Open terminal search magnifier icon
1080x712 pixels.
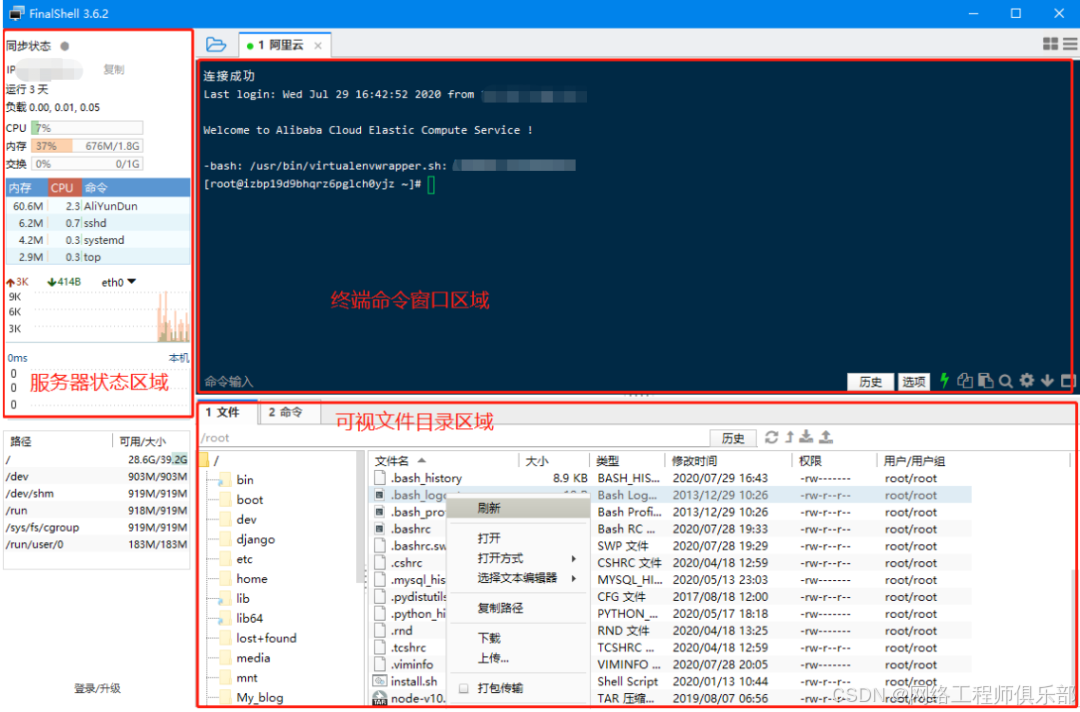point(1006,380)
